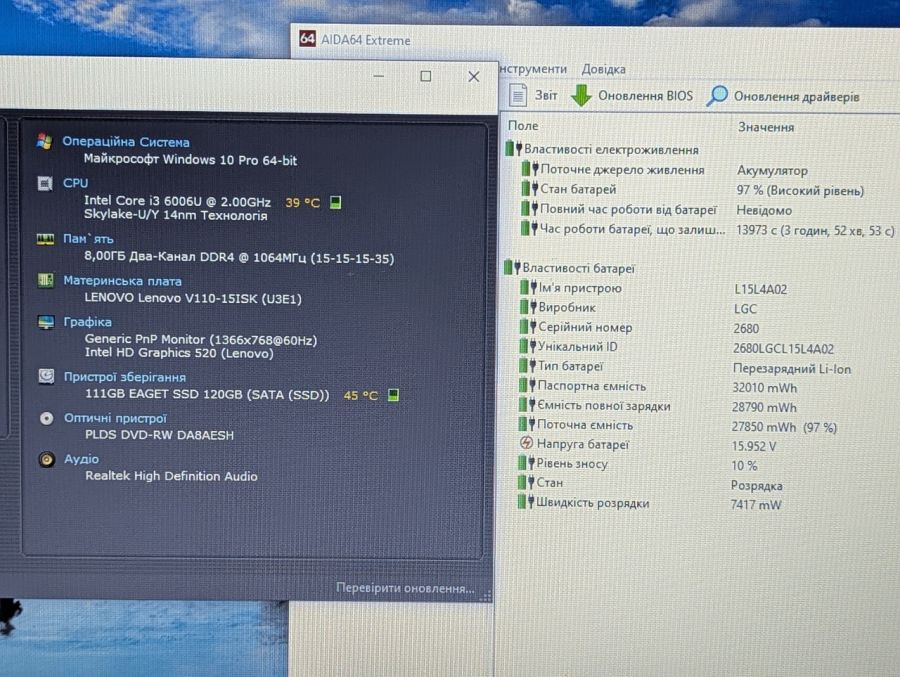Click Перевірити оновлення link in Speccy

[x=405, y=588]
